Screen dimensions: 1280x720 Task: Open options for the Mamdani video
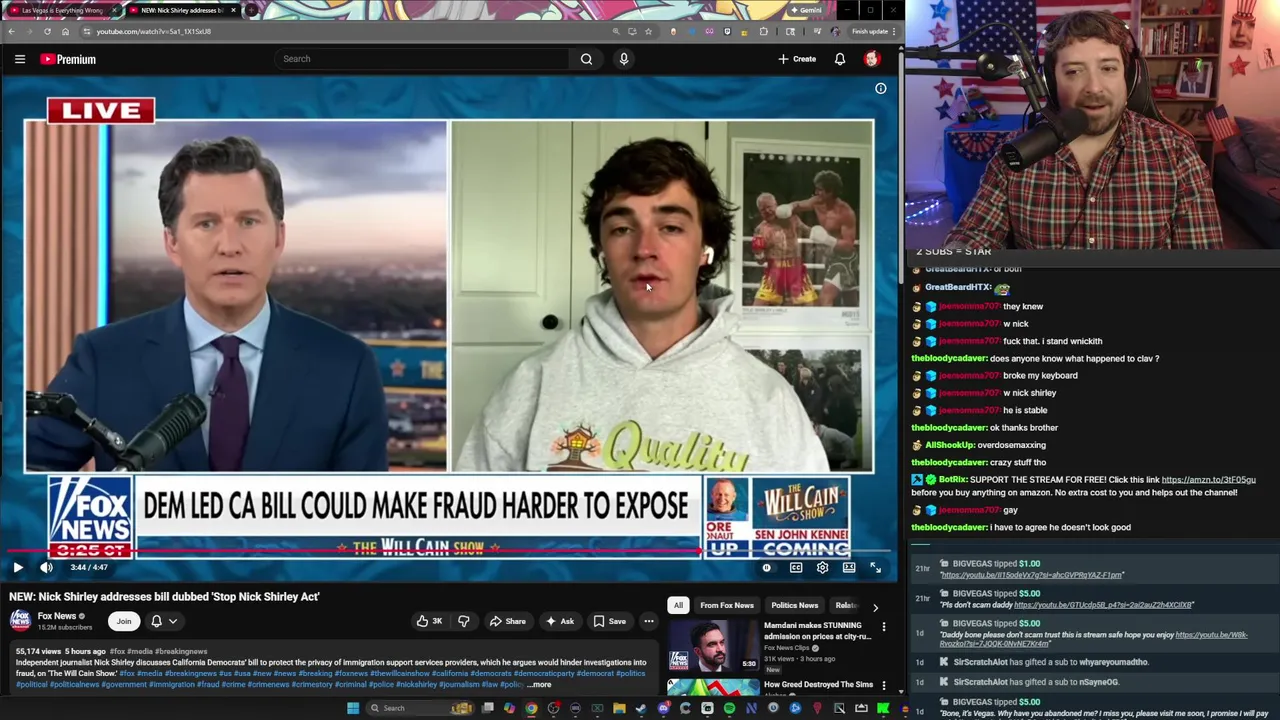point(884,627)
